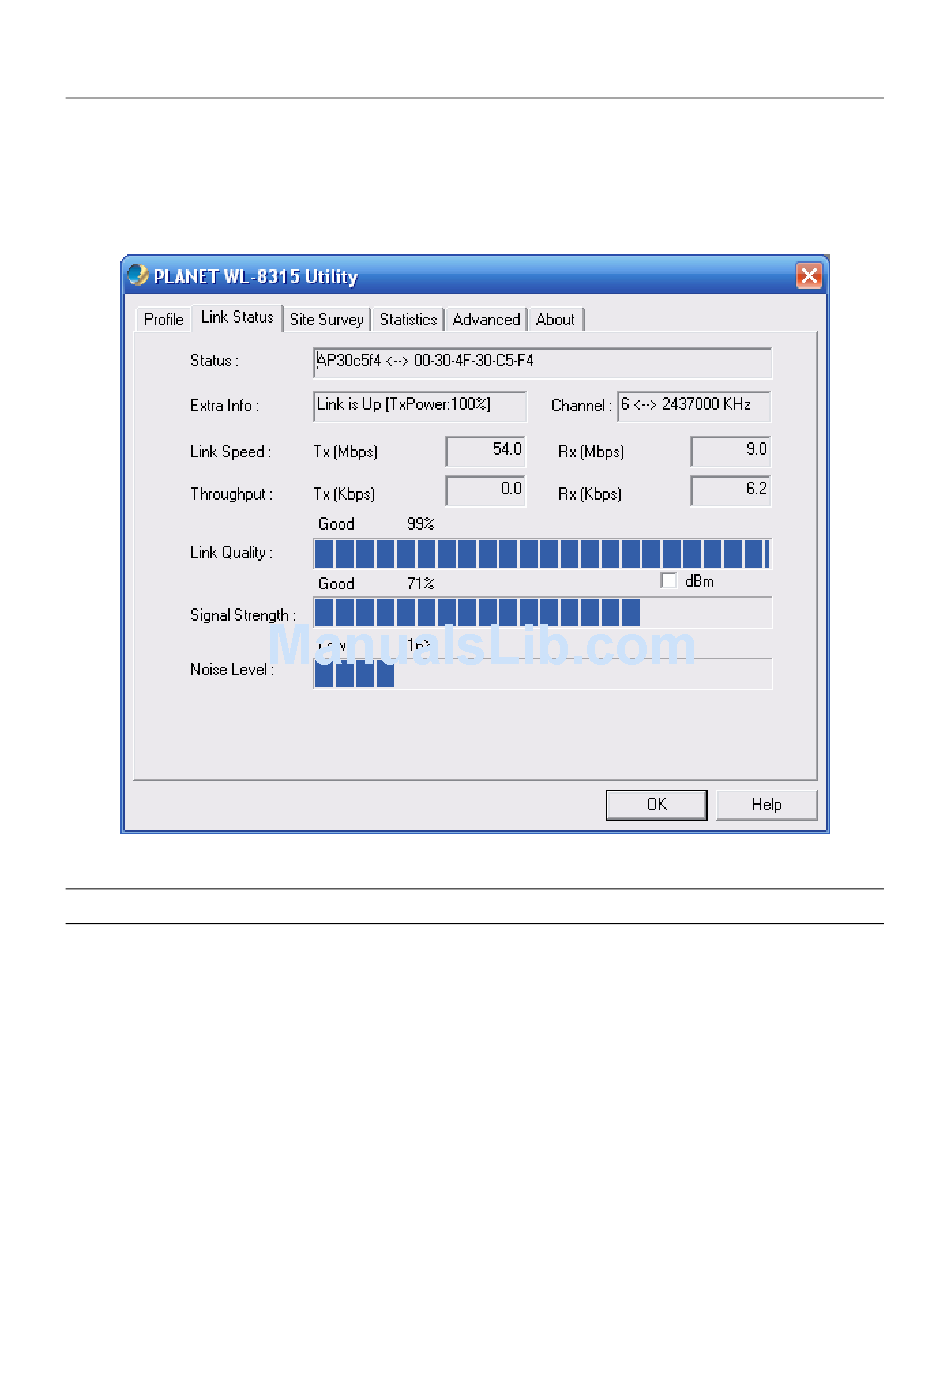Click the "Extra Info :" label
The height and width of the screenshot is (1398, 950).
(x=224, y=405)
